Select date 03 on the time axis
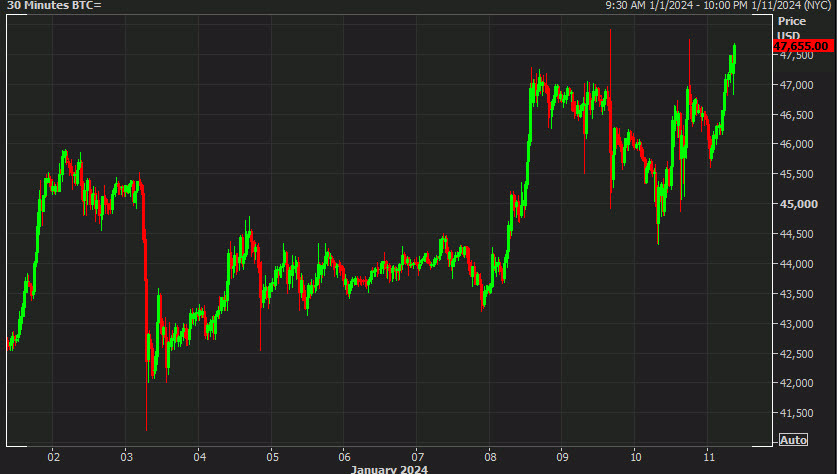Viewport: 837px width, 474px height. tap(126, 455)
